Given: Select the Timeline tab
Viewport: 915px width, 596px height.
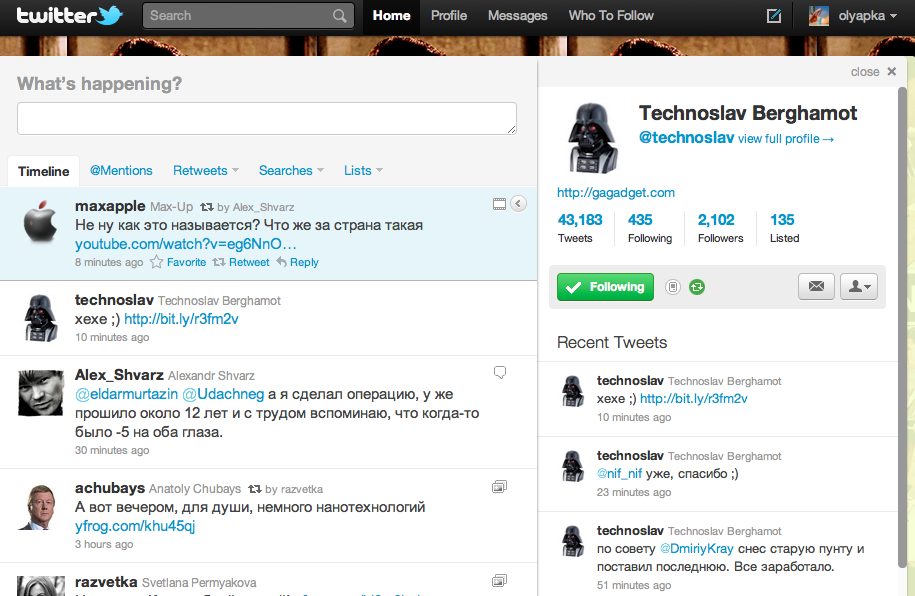Looking at the screenshot, I should click(43, 171).
